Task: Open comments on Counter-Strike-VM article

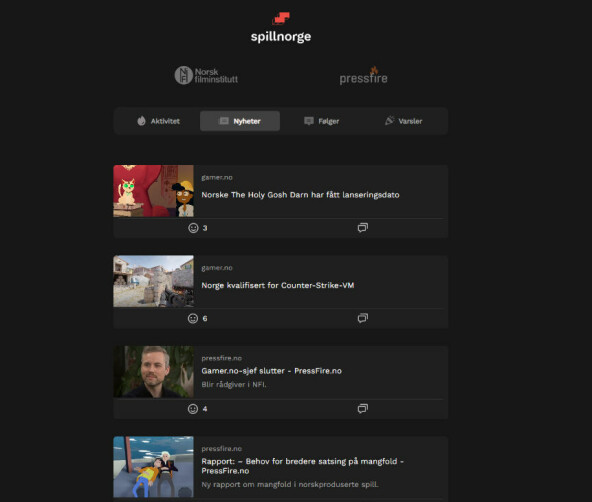Action: tap(362, 318)
